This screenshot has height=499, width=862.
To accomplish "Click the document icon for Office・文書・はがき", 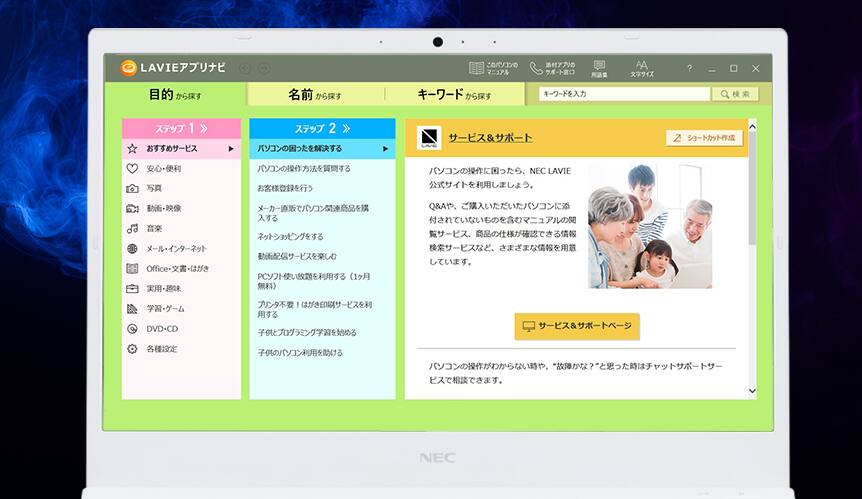I will pos(132,268).
